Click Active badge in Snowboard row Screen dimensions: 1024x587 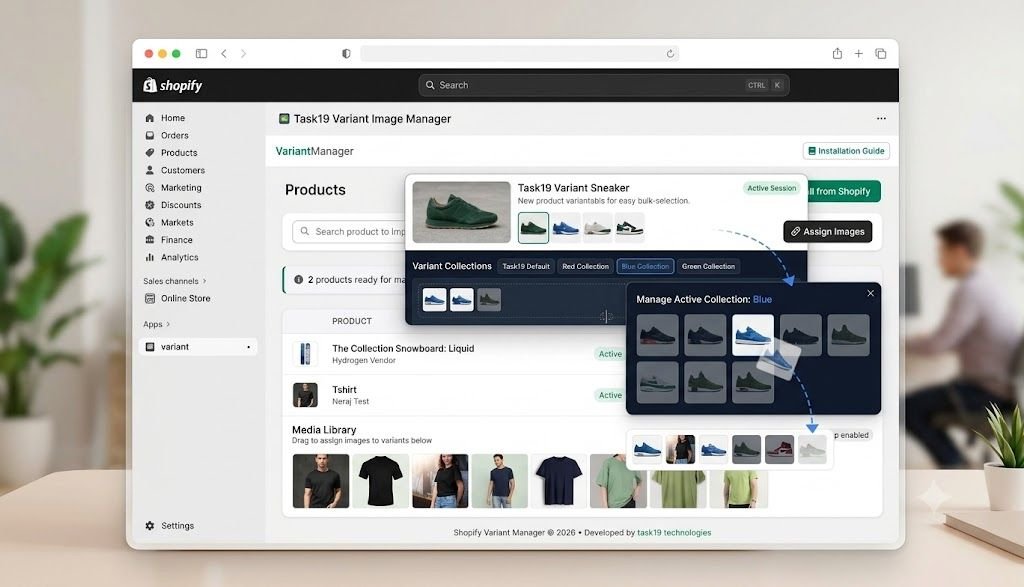click(x=610, y=354)
